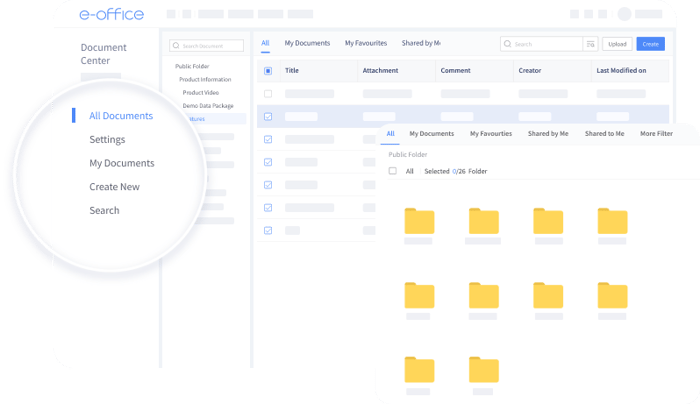Open the last folder in the top row
The width and height of the screenshot is (700, 404).
point(612,220)
